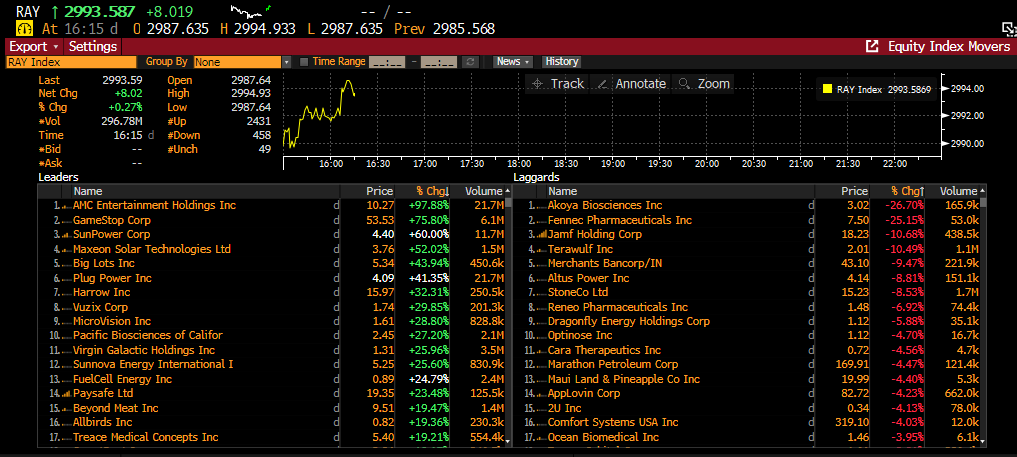Click the History button
The image size is (1017, 457).
pyautogui.click(x=562, y=62)
